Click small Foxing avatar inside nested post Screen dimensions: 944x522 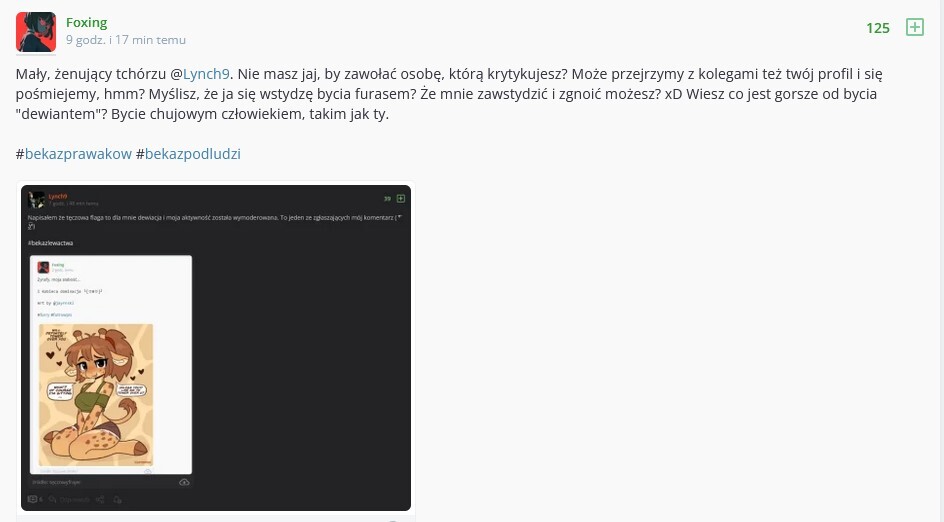point(44,267)
